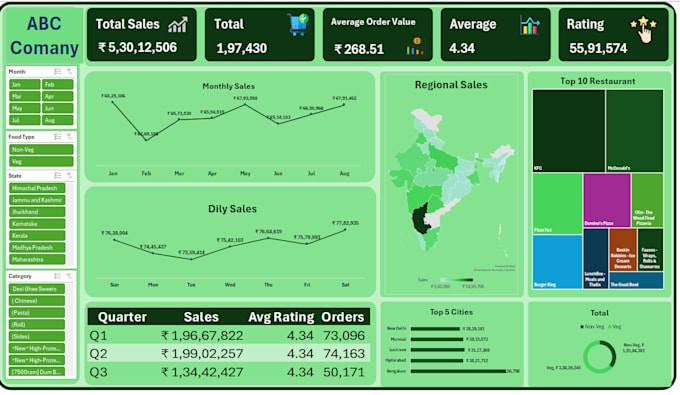Pick Aug in the Month slicer
Screen dimensions: 680x395
[58, 120]
